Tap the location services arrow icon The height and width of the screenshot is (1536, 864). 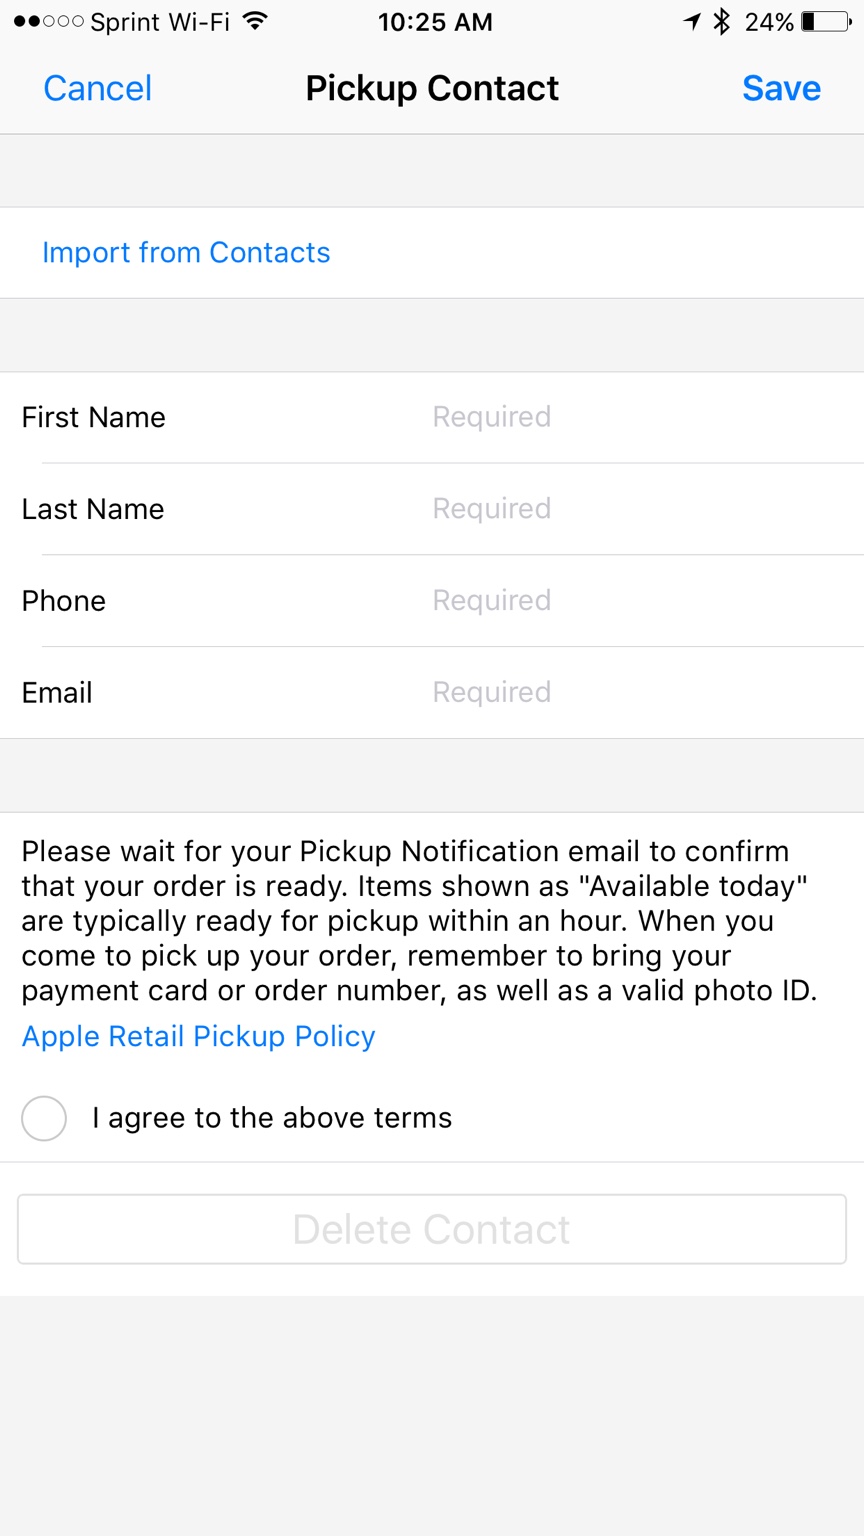pos(692,21)
